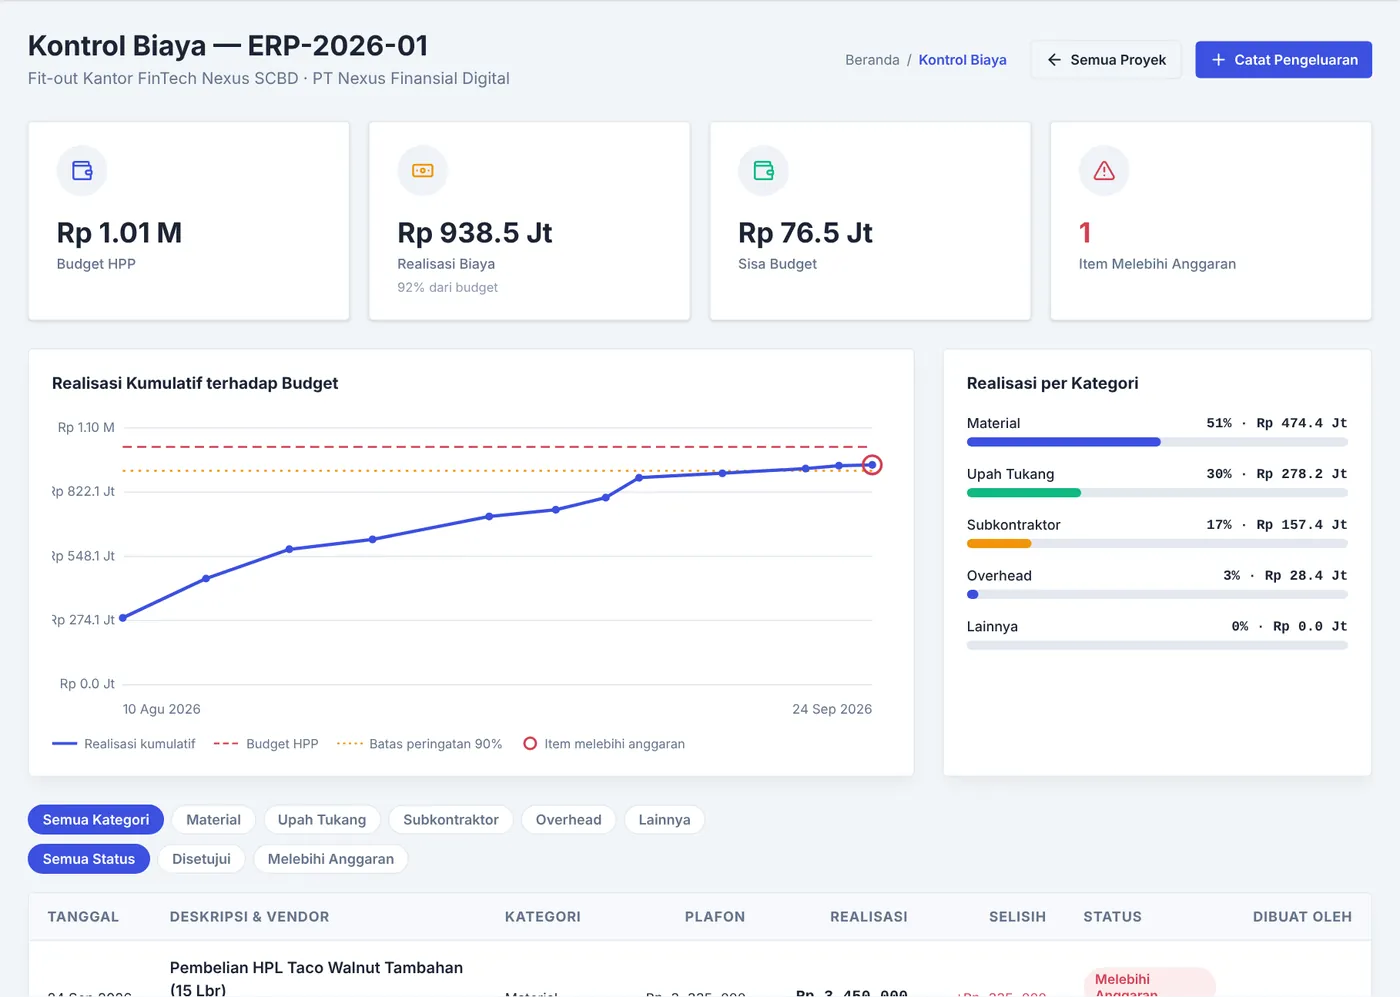
Task: Click the PLAFON column header
Action: coord(715,917)
